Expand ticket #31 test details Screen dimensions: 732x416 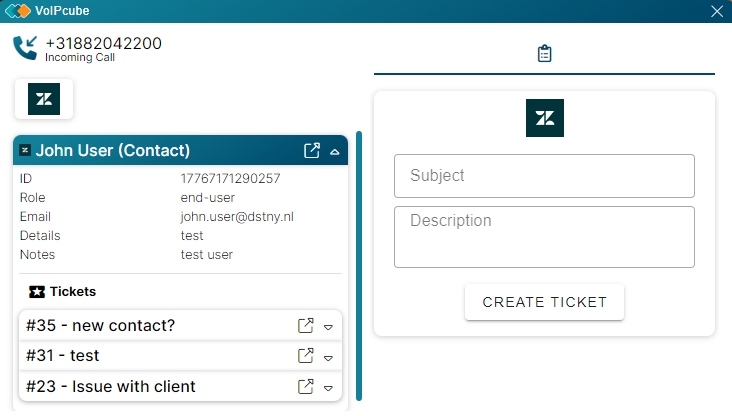pos(328,357)
